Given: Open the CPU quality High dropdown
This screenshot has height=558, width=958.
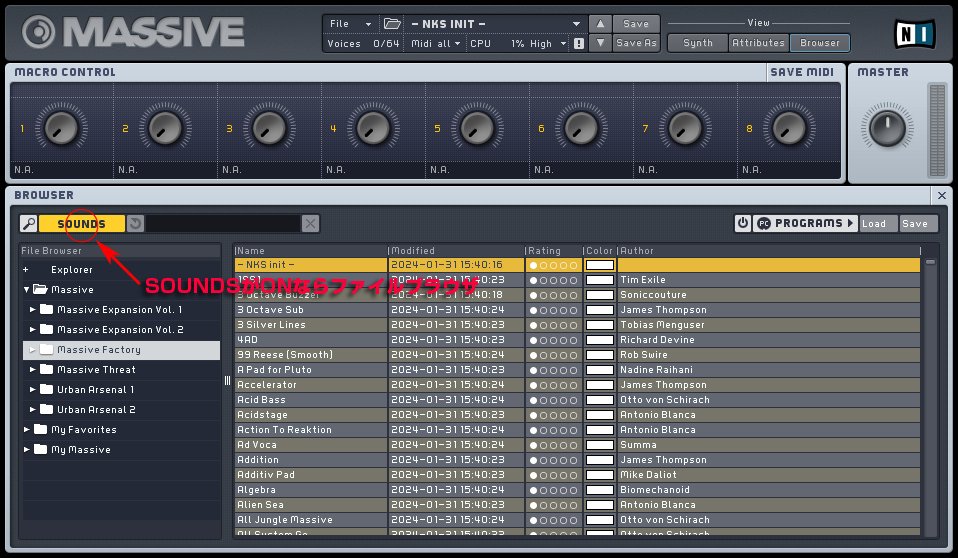Looking at the screenshot, I should coord(547,43).
